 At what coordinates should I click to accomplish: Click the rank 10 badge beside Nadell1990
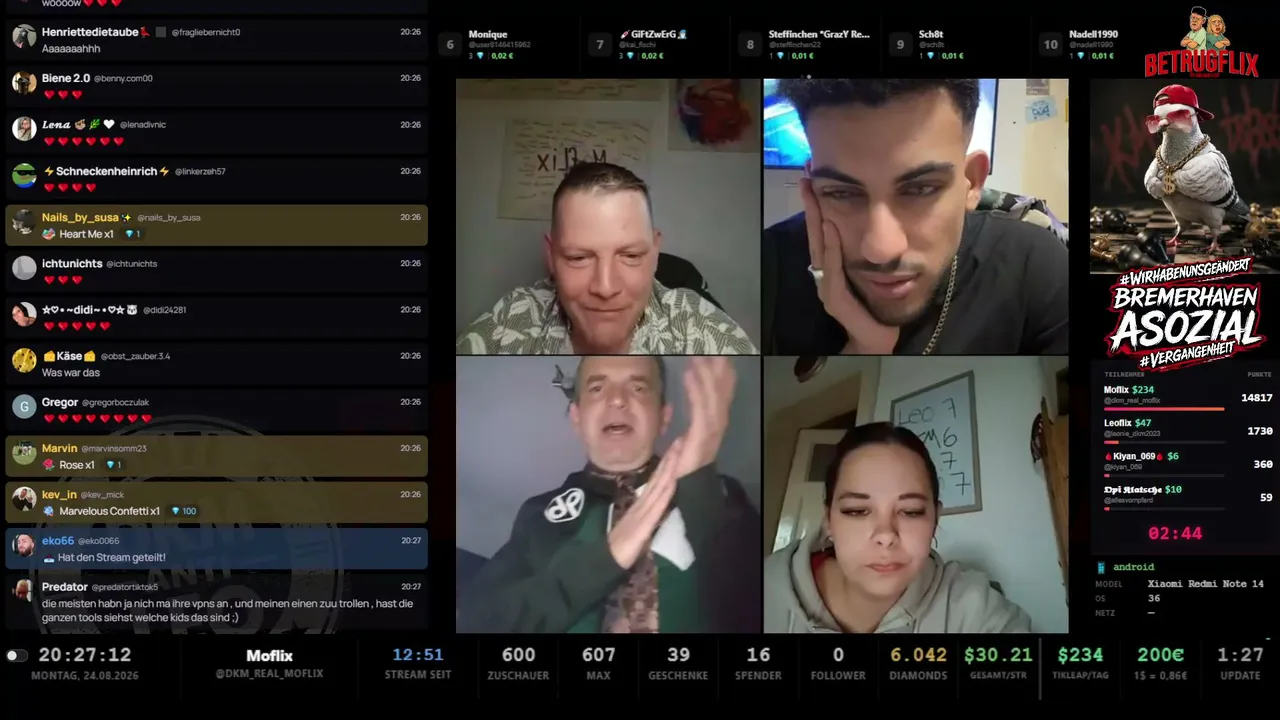click(1050, 44)
